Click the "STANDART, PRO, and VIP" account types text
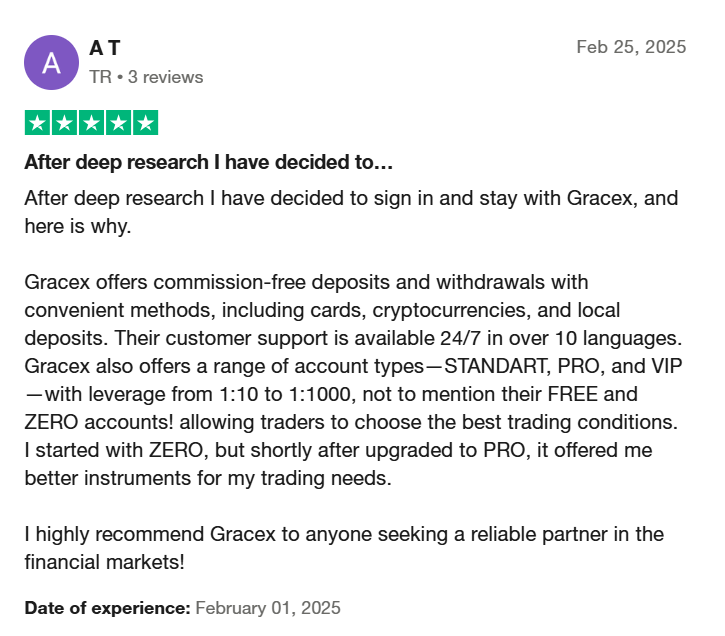 coord(563,366)
